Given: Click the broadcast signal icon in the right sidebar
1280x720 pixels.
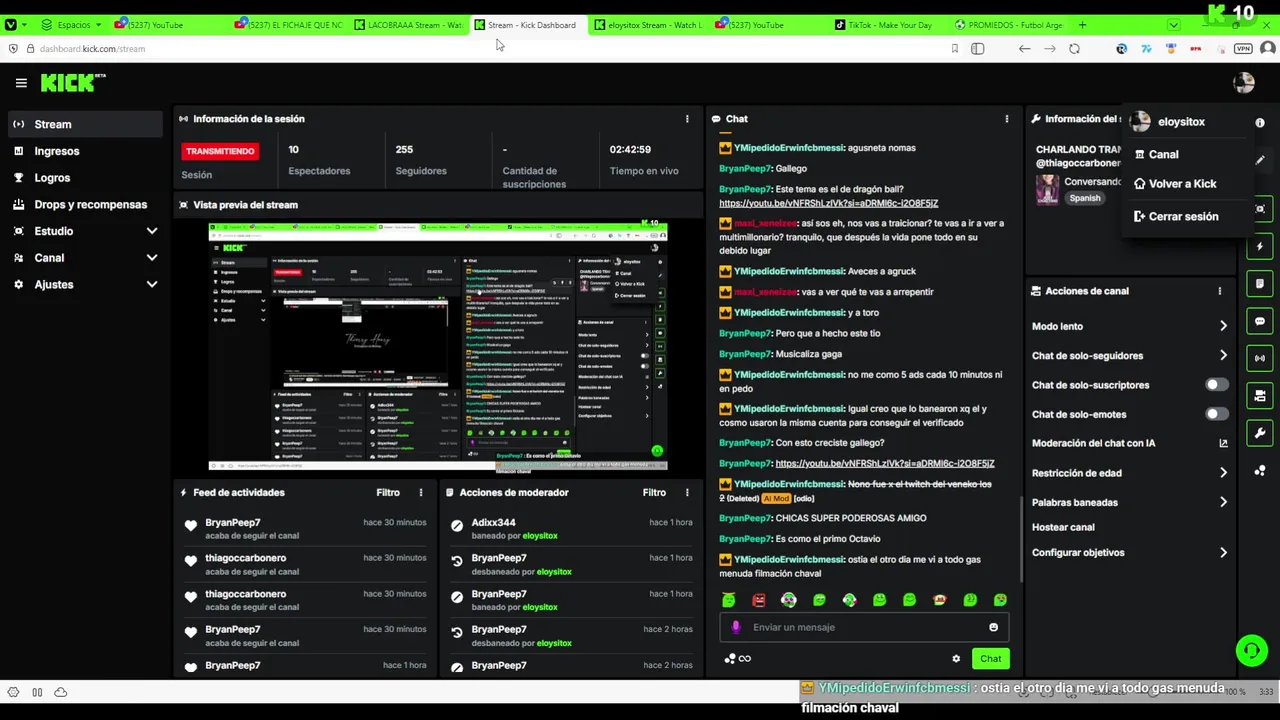Looking at the screenshot, I should 1260,358.
